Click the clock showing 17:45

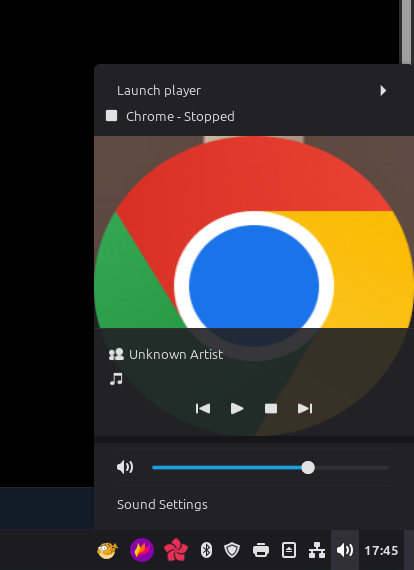pyautogui.click(x=381, y=551)
